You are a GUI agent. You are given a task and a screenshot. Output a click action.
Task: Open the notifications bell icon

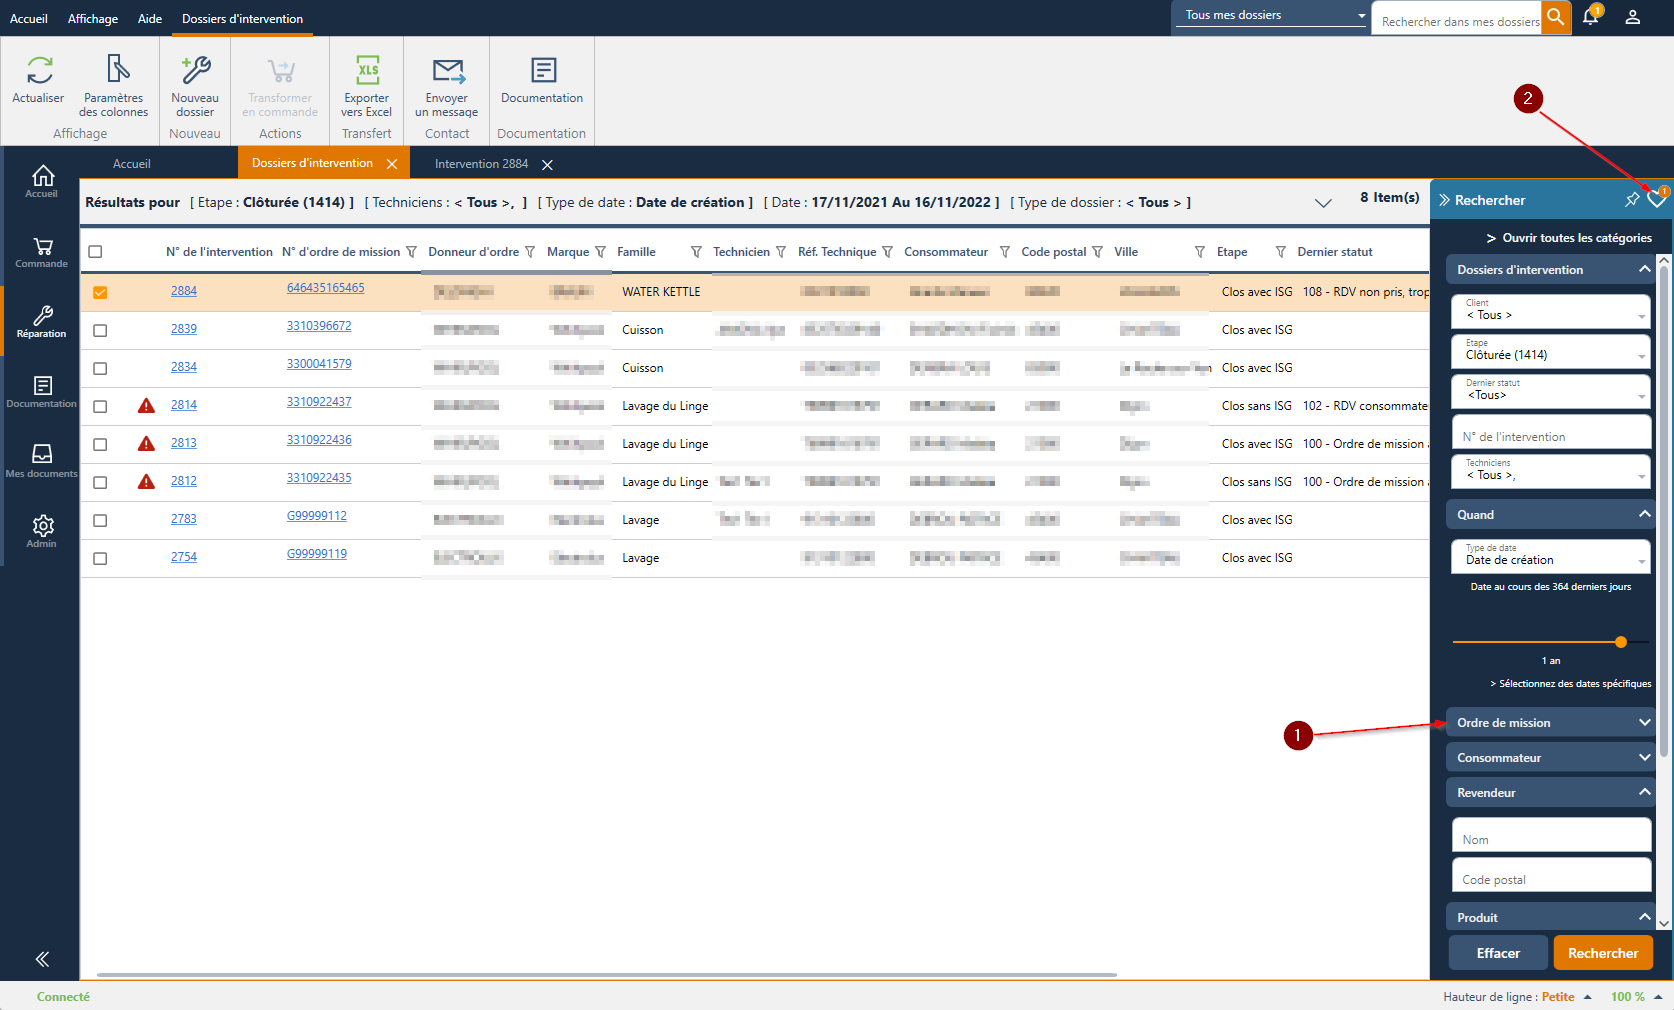[1590, 17]
